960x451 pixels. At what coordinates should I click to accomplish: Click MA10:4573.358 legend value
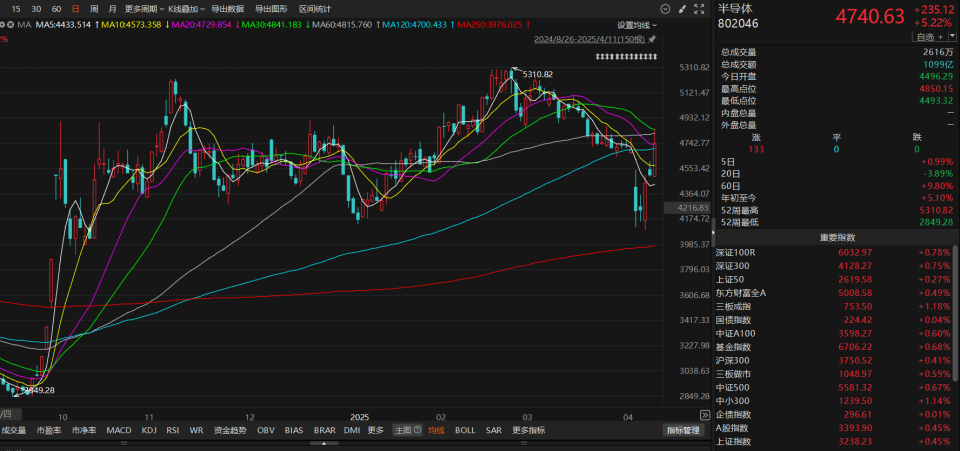131,25
